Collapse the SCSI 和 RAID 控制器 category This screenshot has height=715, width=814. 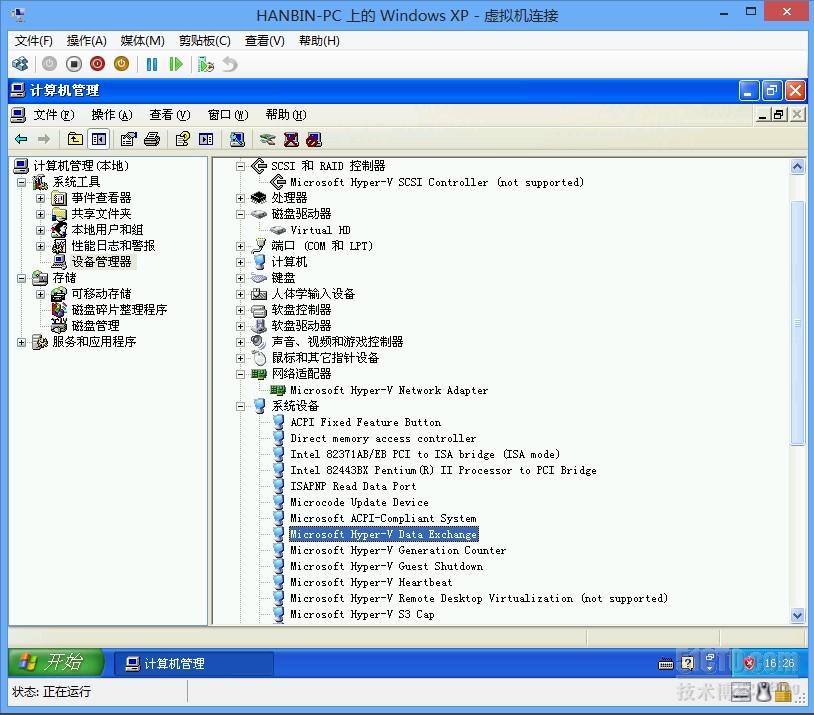[x=240, y=167]
